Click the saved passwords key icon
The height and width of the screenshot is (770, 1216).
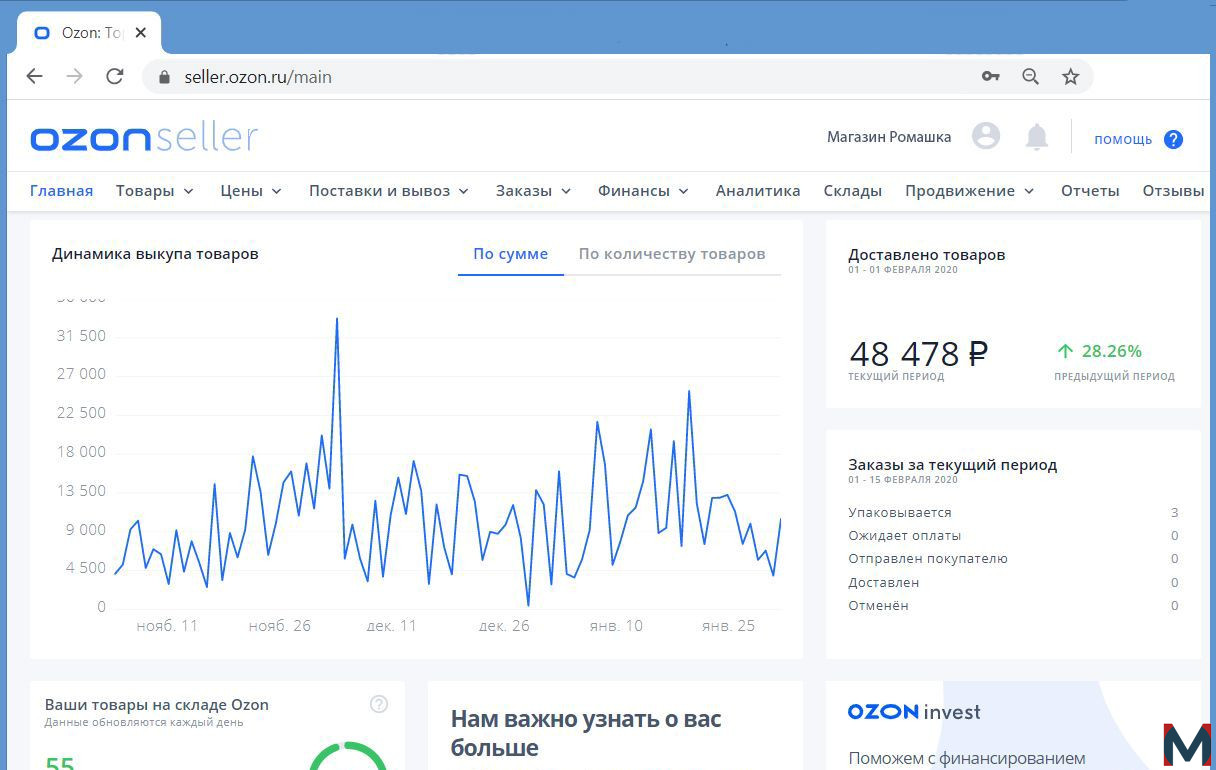[x=991, y=77]
